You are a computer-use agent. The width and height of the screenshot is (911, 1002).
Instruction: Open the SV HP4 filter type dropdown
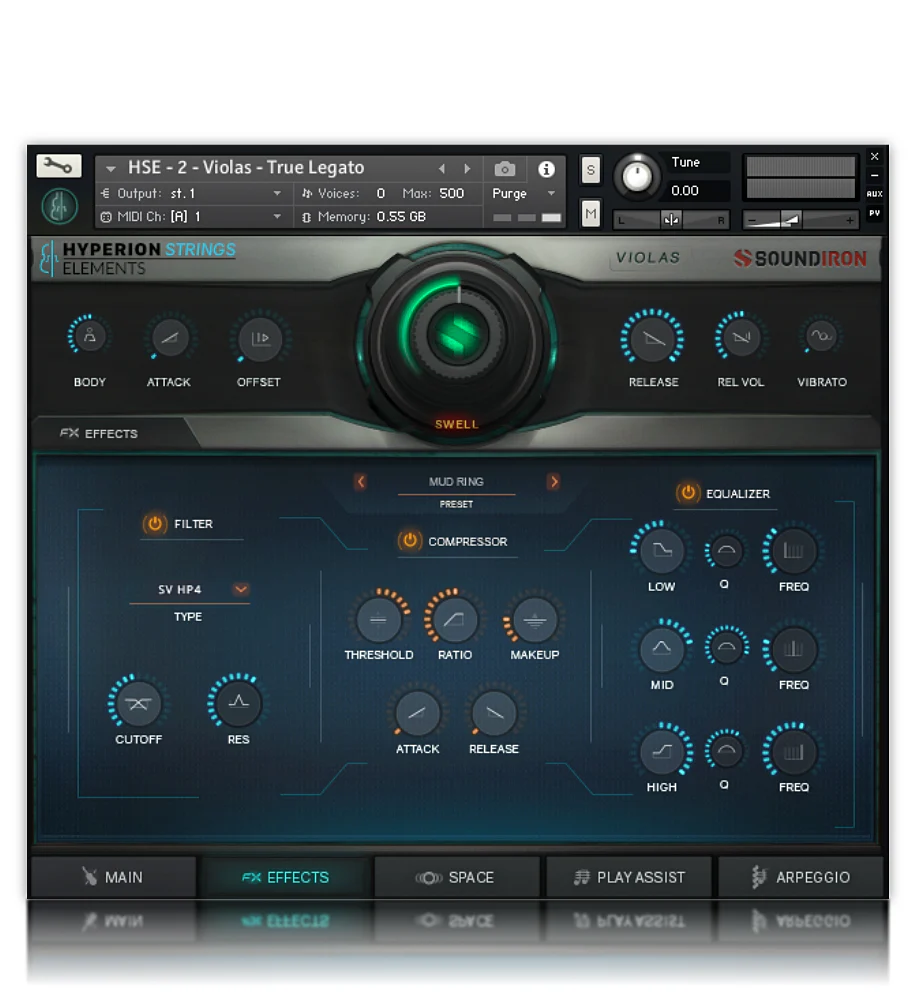pos(240,589)
